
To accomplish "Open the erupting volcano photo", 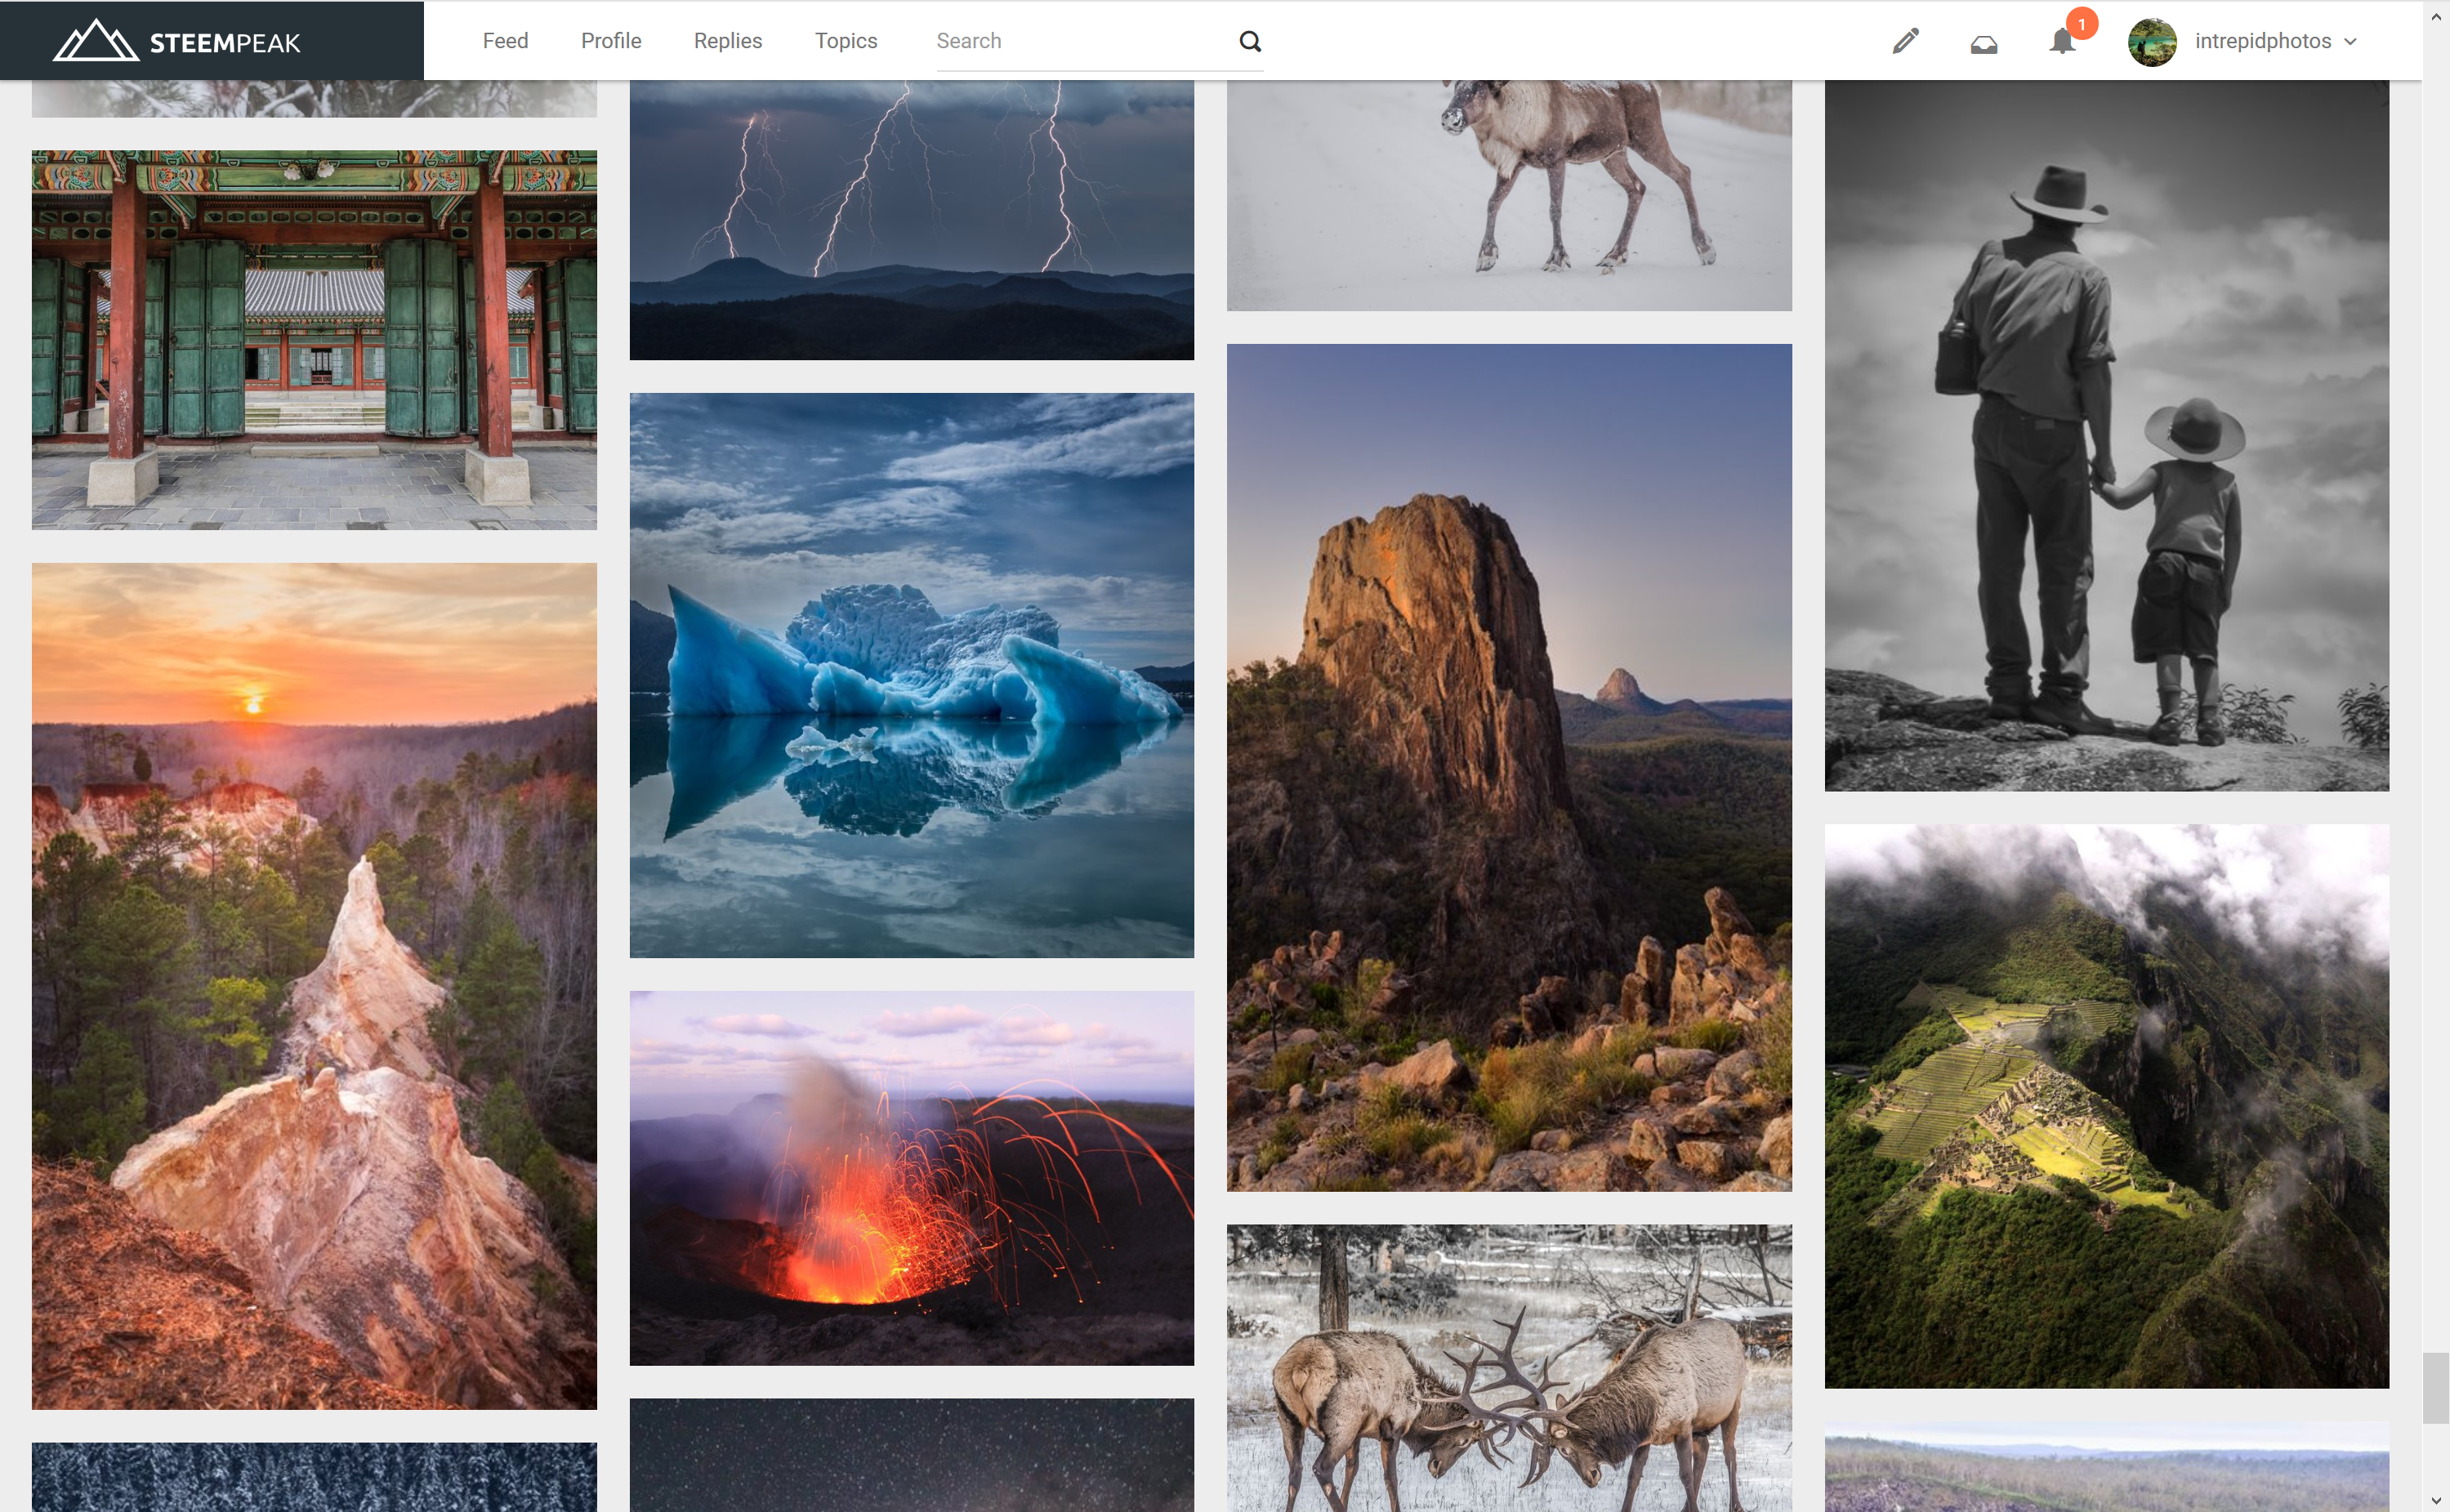I will (911, 1178).
